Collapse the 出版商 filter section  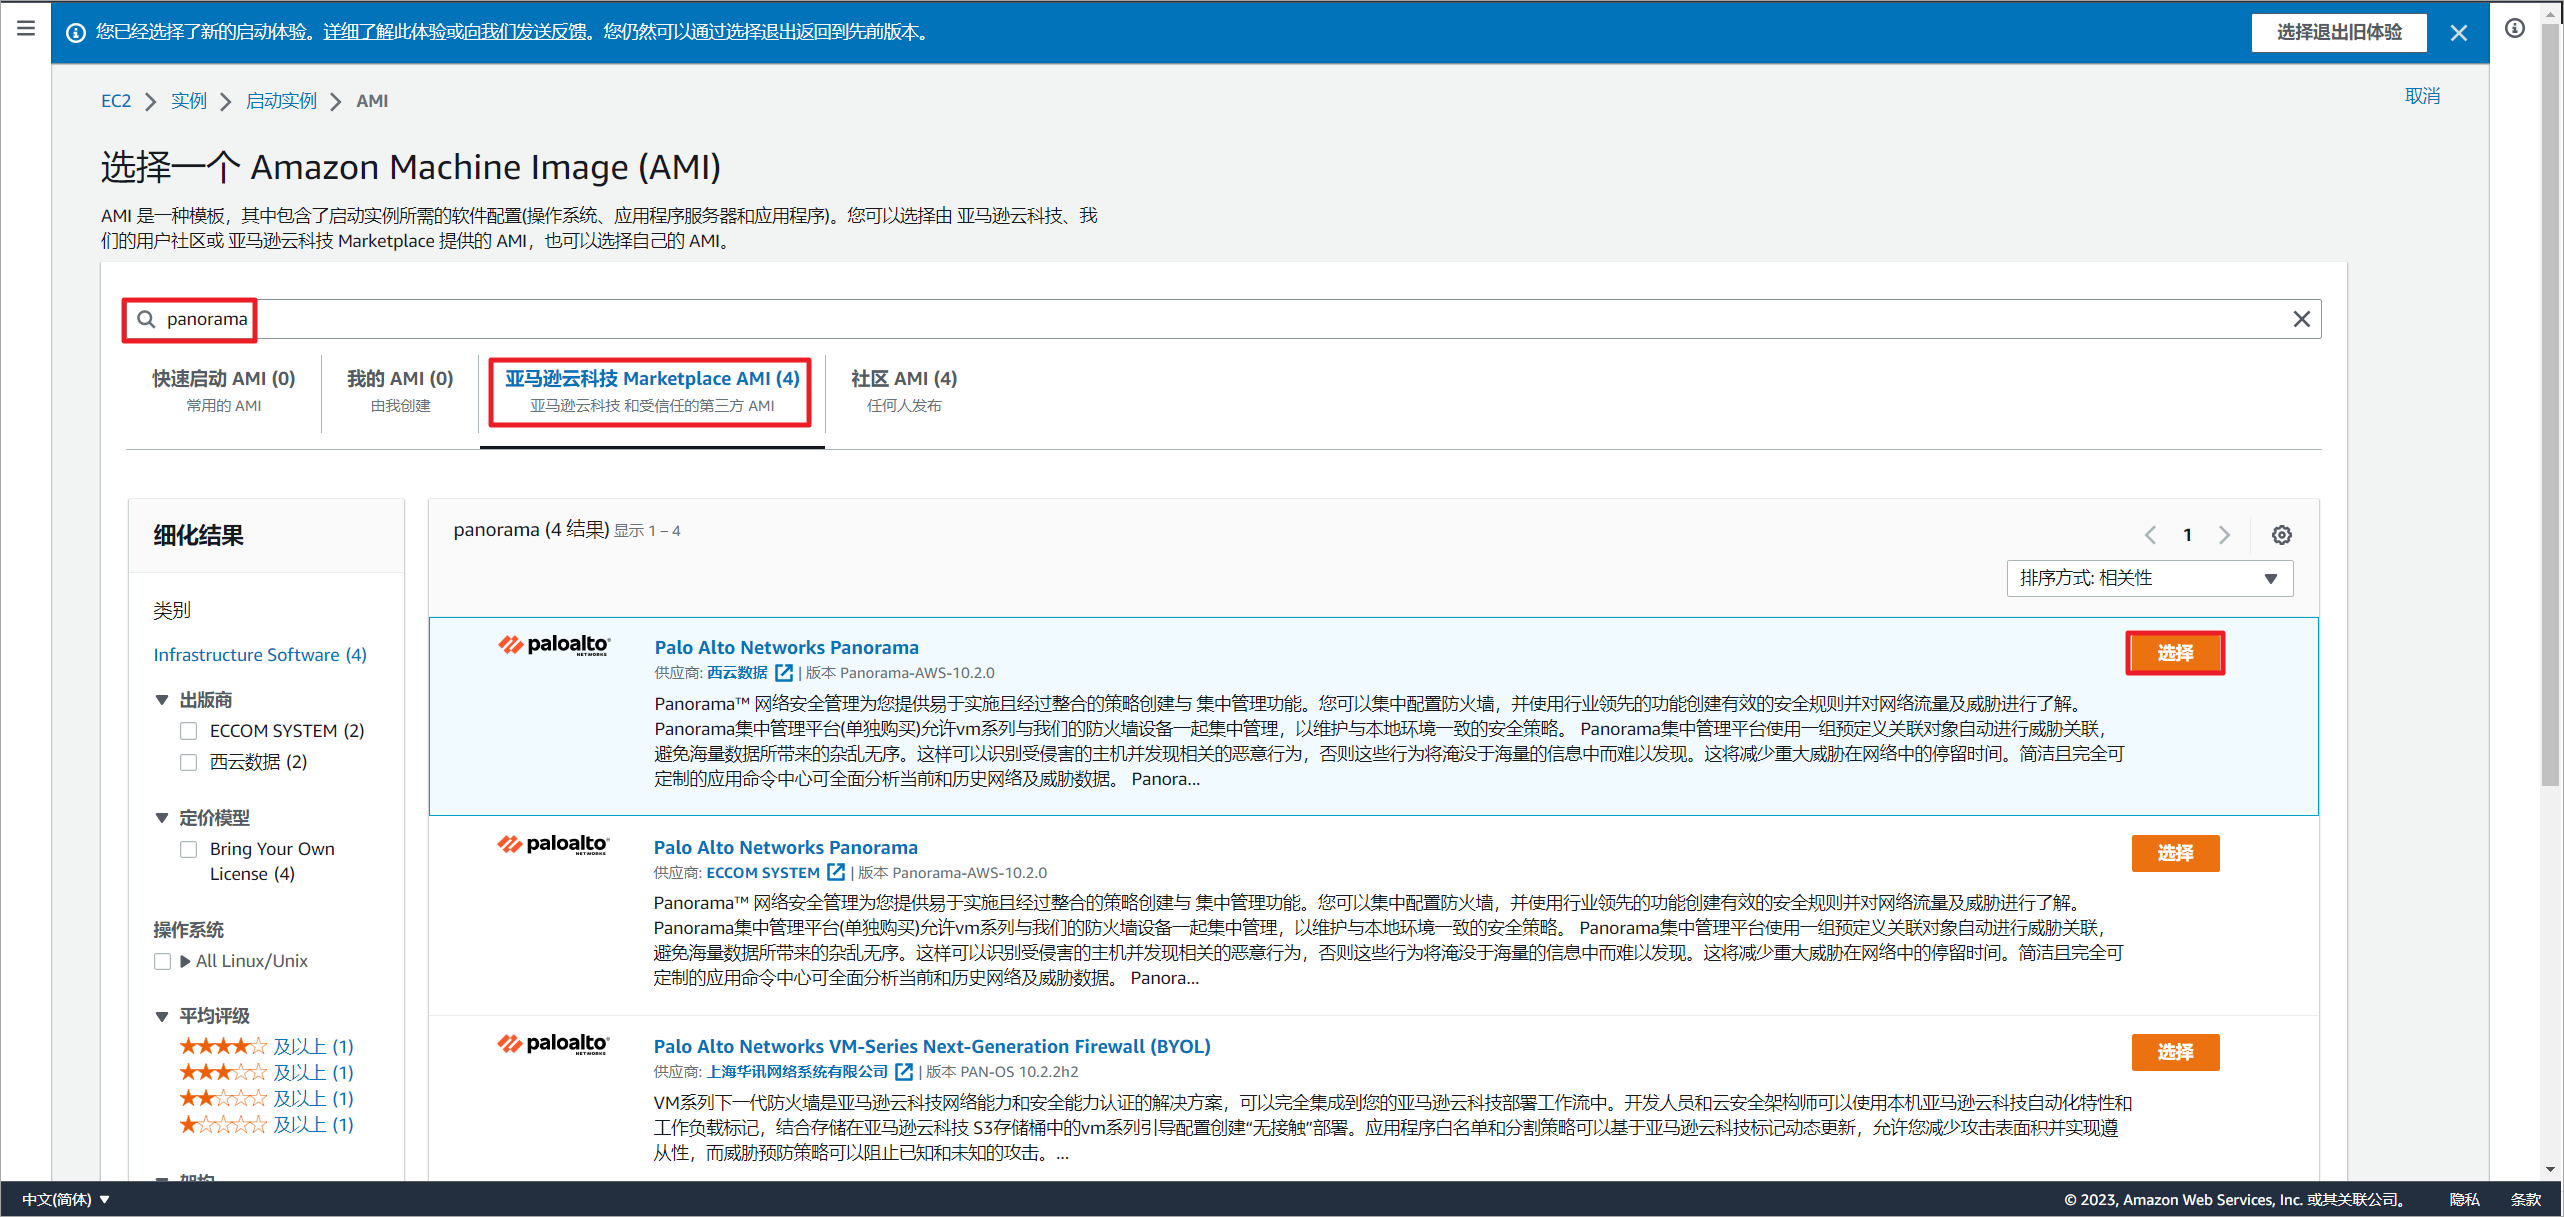coord(161,700)
